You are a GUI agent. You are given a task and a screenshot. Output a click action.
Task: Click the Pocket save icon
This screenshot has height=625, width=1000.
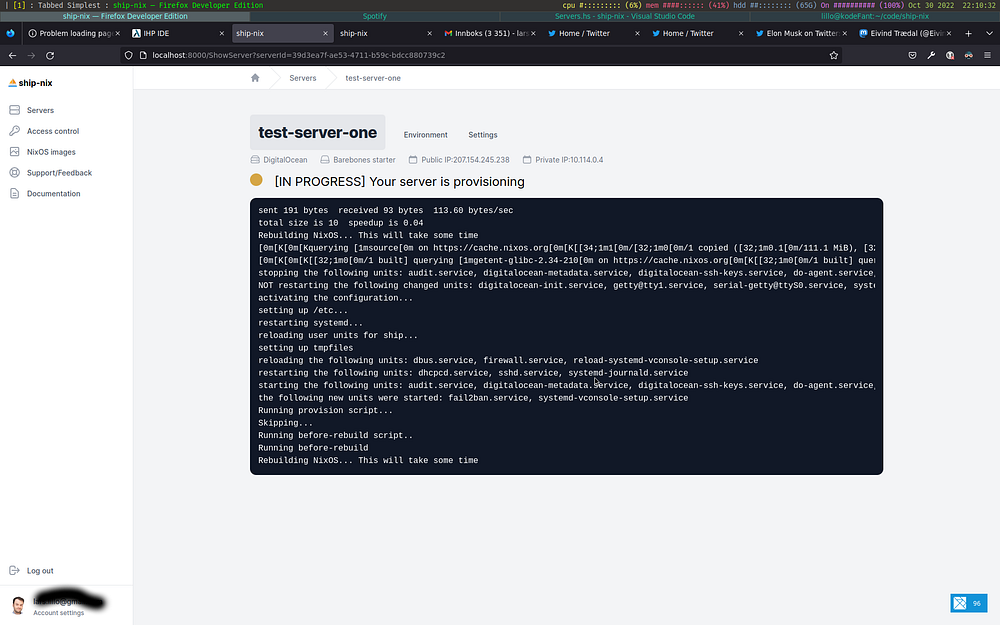[x=913, y=55]
